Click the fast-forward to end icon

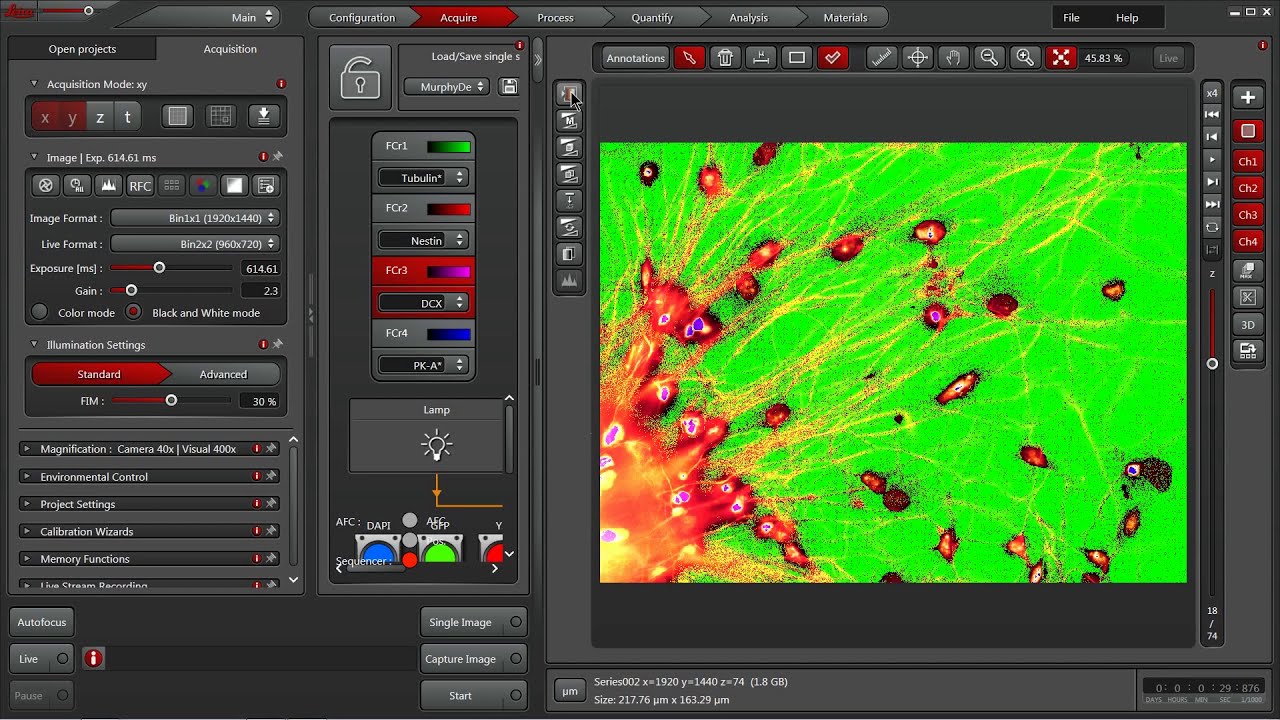coord(1212,204)
